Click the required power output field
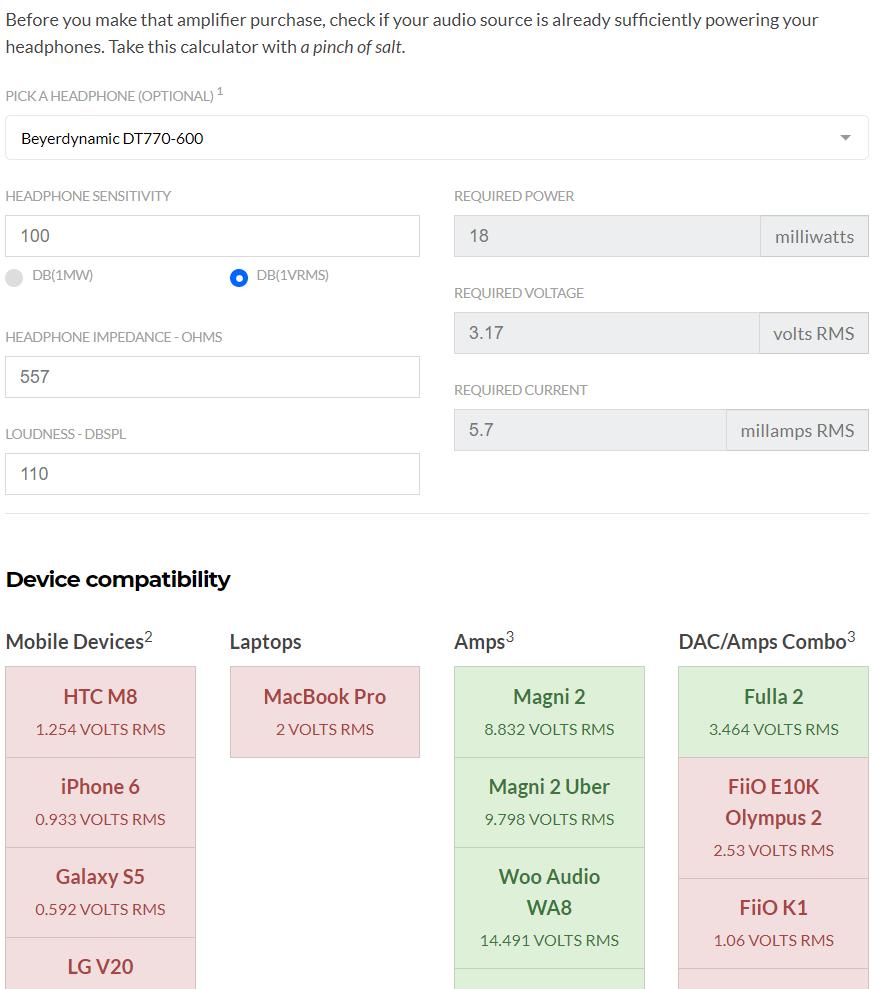873x989 pixels. point(606,236)
